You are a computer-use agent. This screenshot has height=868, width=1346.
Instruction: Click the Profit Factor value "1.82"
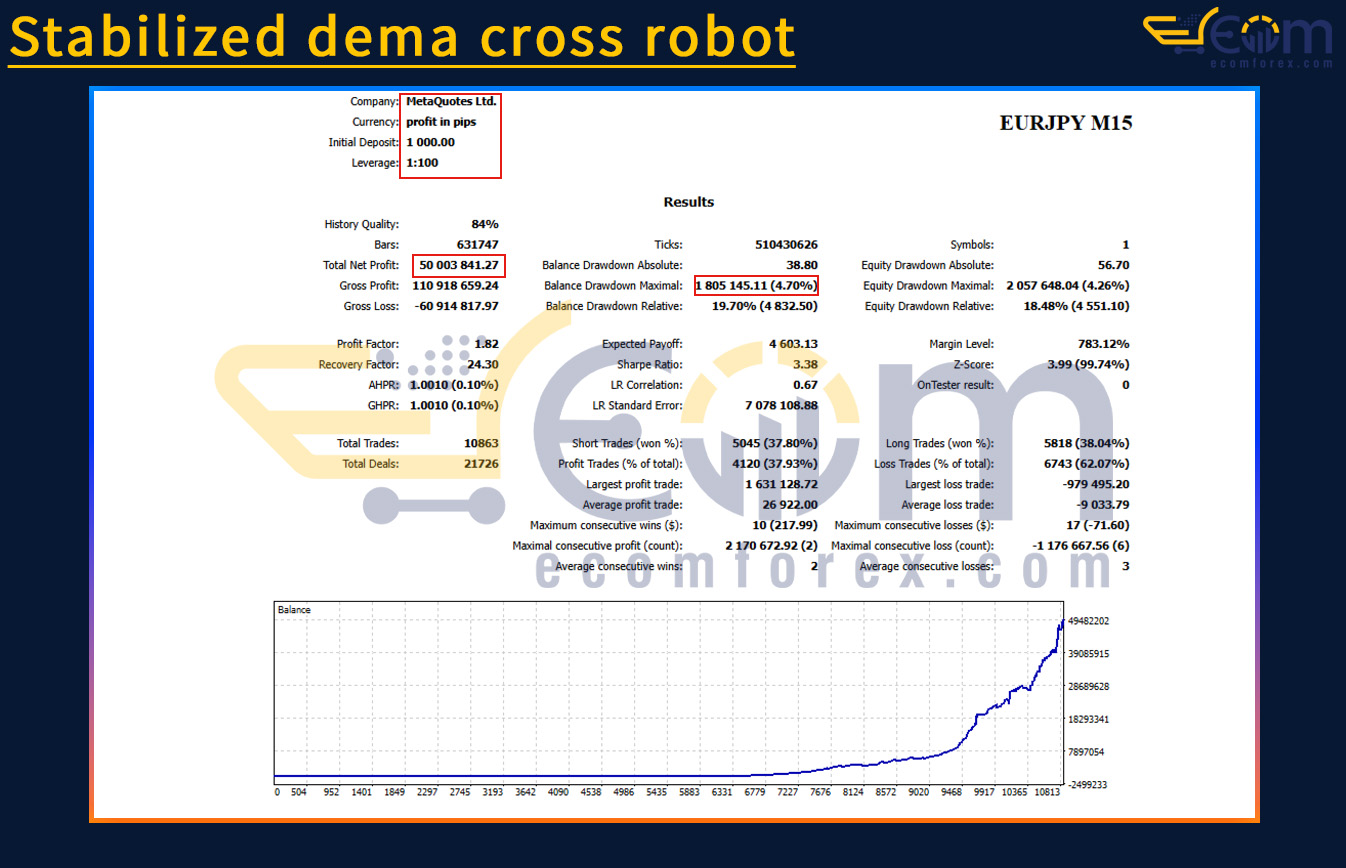pos(487,344)
